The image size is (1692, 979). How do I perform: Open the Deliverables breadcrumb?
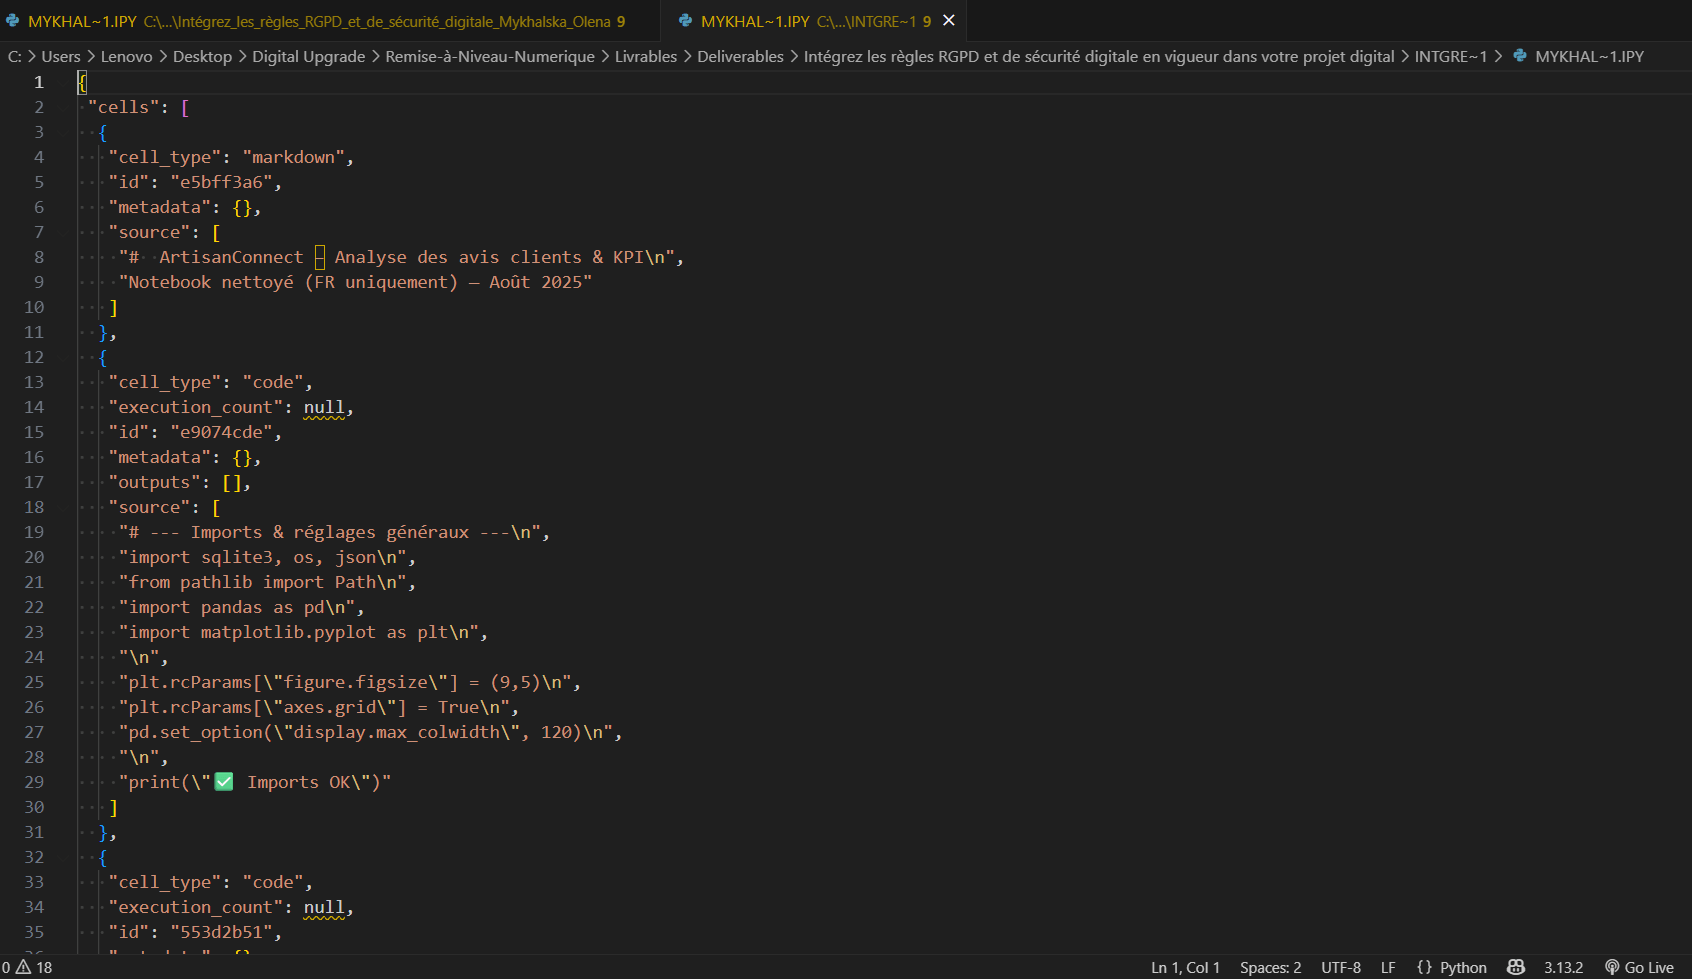pos(740,56)
